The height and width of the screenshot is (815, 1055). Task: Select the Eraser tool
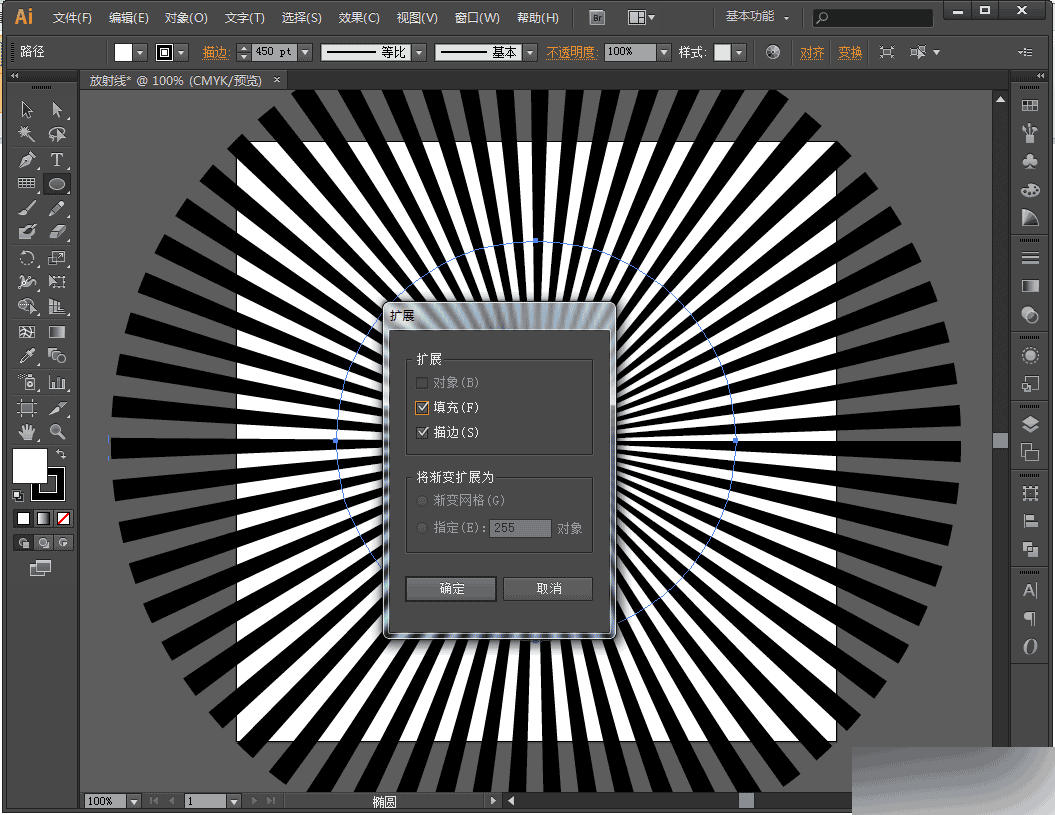coord(57,232)
